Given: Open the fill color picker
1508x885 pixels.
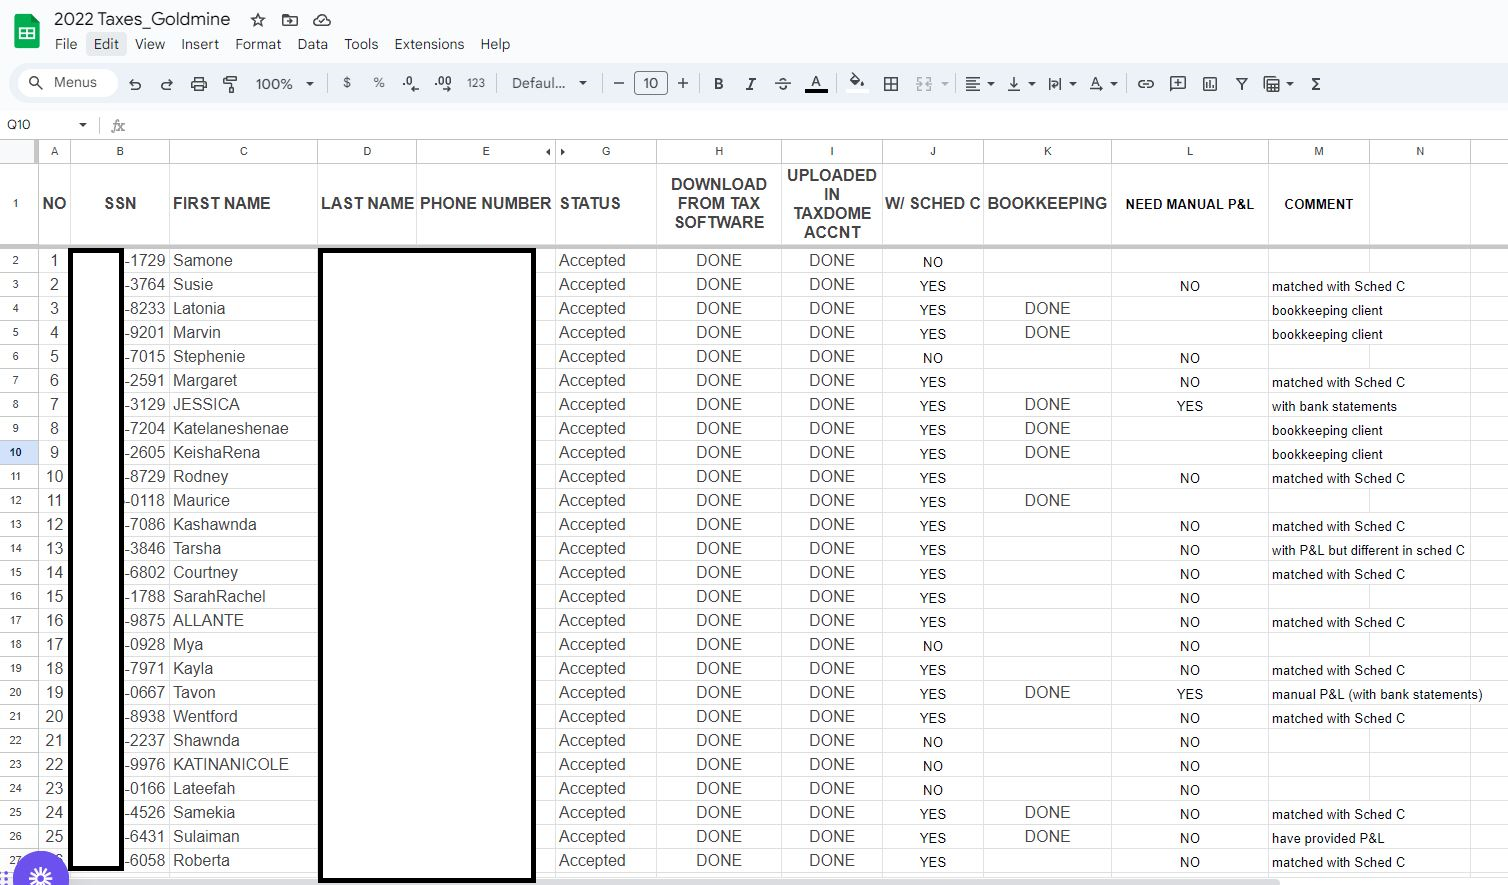Looking at the screenshot, I should click(x=856, y=84).
